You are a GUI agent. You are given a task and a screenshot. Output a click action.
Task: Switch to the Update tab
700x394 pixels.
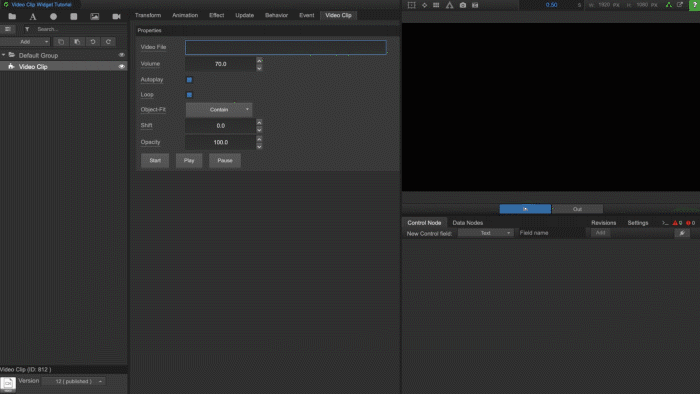tap(245, 15)
